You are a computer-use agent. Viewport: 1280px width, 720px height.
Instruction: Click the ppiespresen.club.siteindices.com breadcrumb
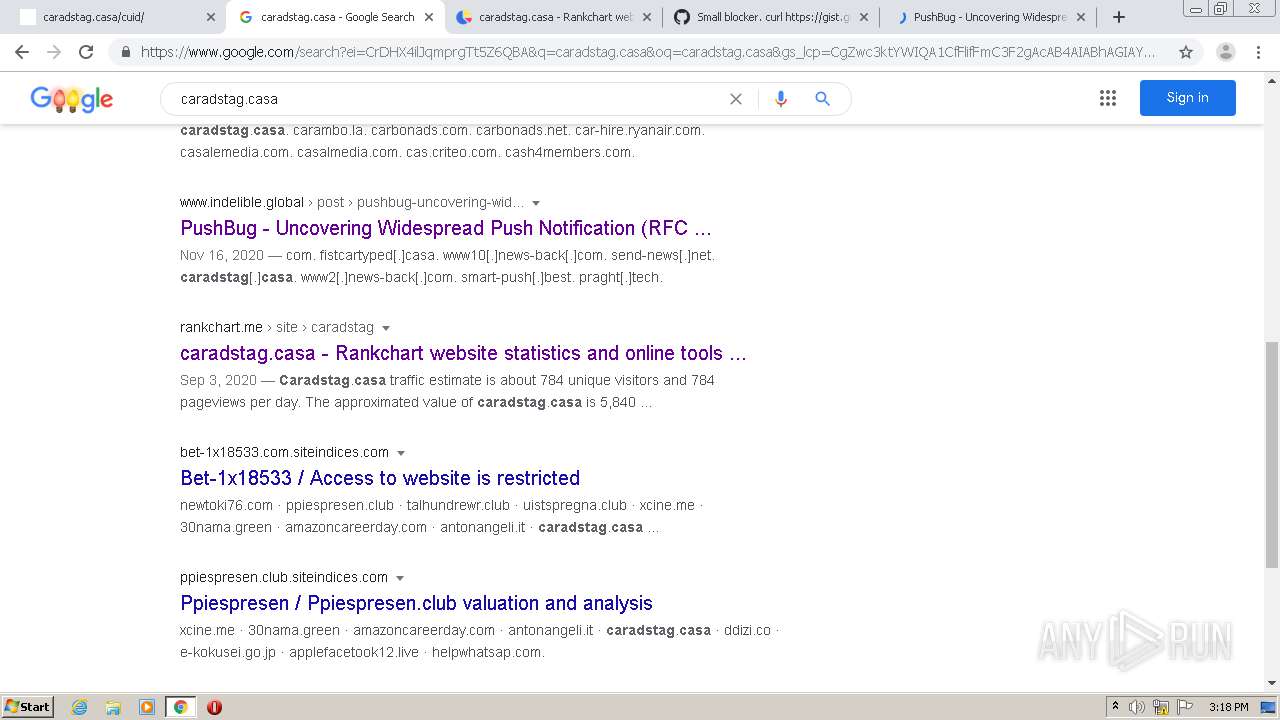284,577
